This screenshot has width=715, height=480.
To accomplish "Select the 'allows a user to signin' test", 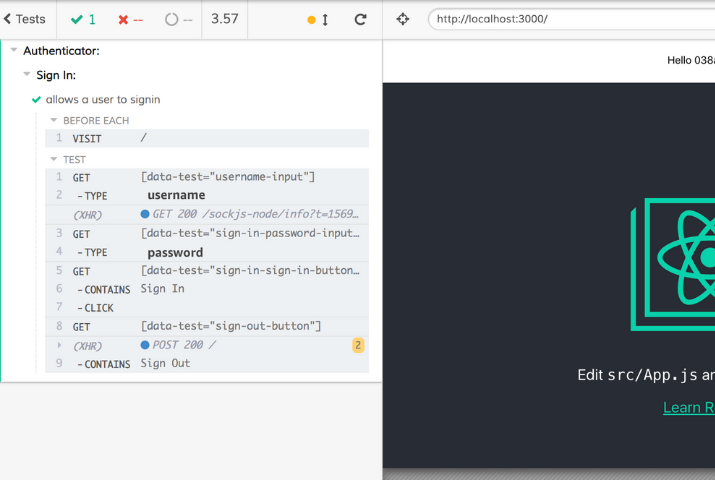I will point(103,99).
